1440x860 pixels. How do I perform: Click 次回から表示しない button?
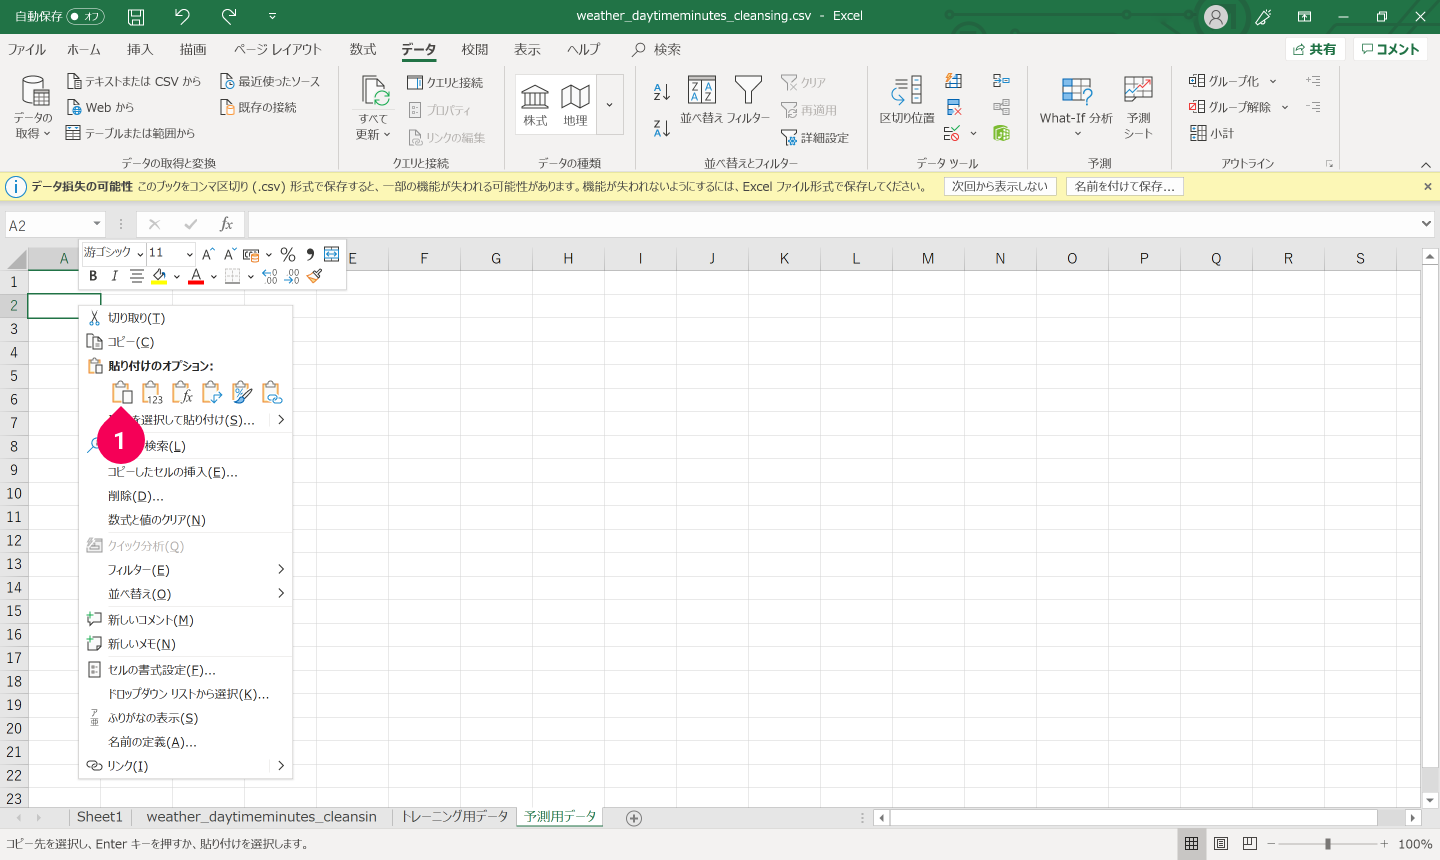click(1000, 186)
